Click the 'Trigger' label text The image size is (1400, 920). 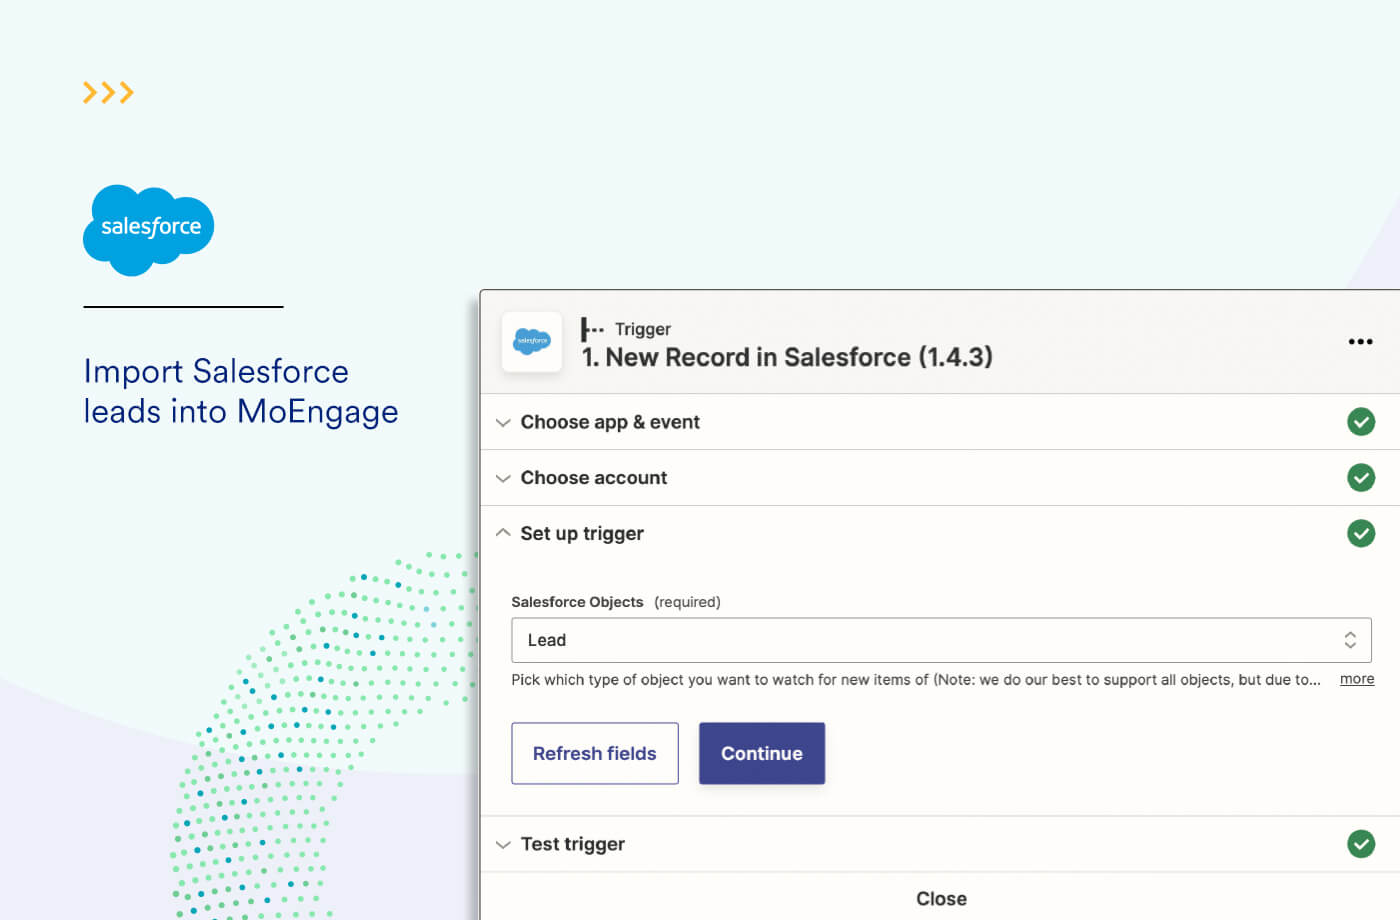pyautogui.click(x=643, y=329)
